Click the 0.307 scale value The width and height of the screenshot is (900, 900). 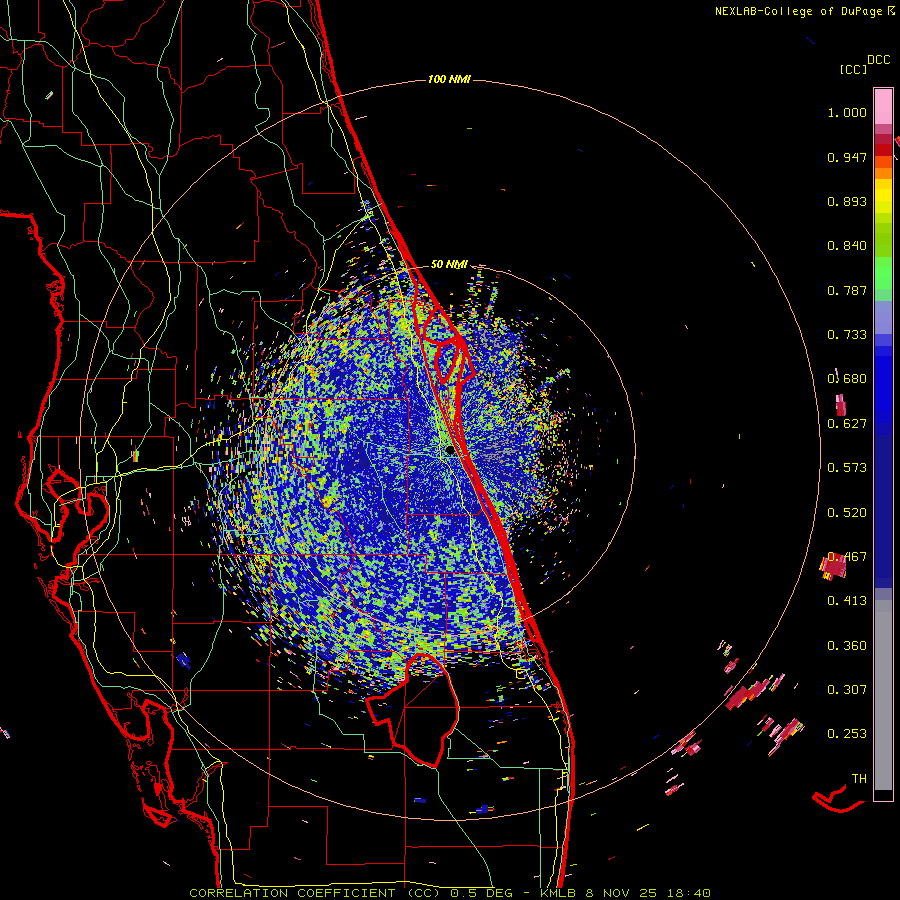point(847,690)
